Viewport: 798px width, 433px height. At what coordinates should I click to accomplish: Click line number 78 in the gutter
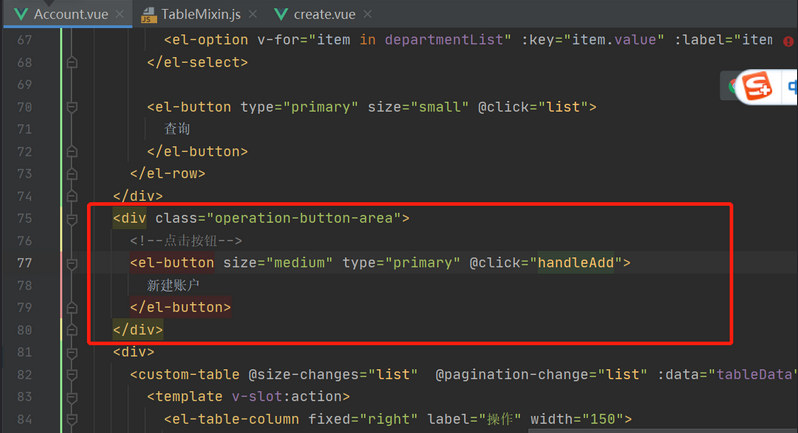24,285
